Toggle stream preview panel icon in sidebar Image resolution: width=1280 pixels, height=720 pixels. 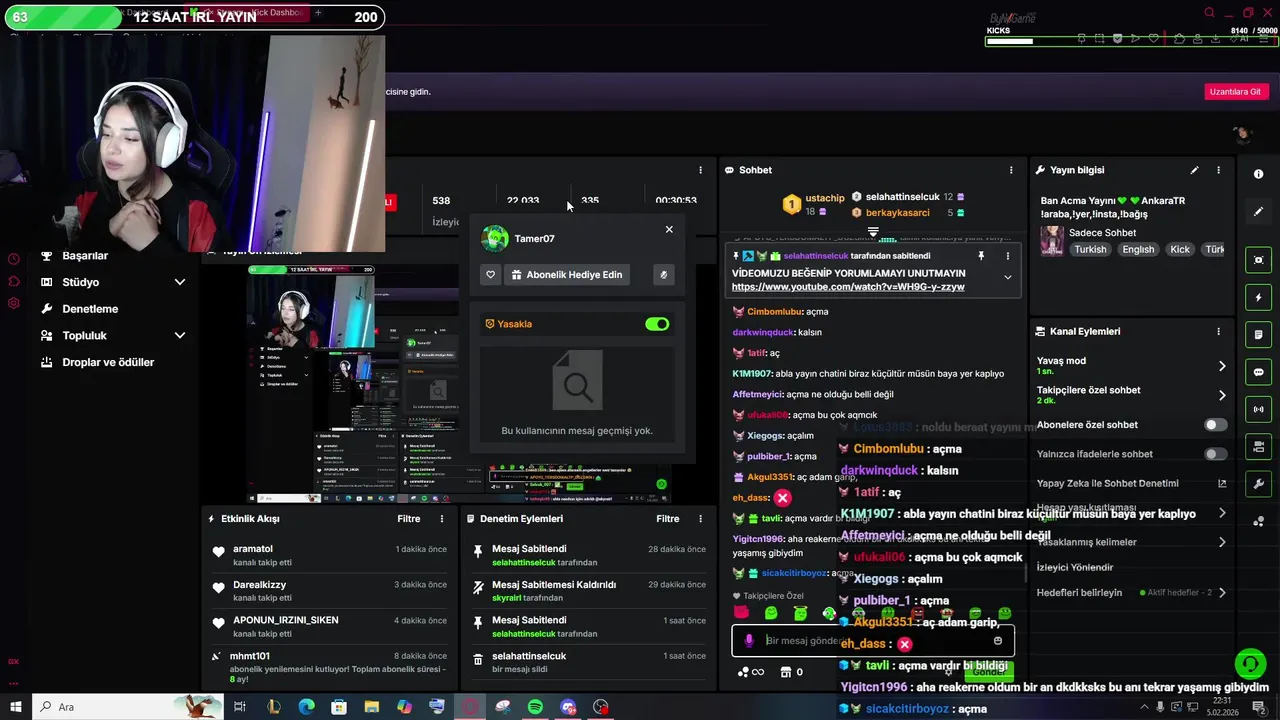pos(1259,260)
